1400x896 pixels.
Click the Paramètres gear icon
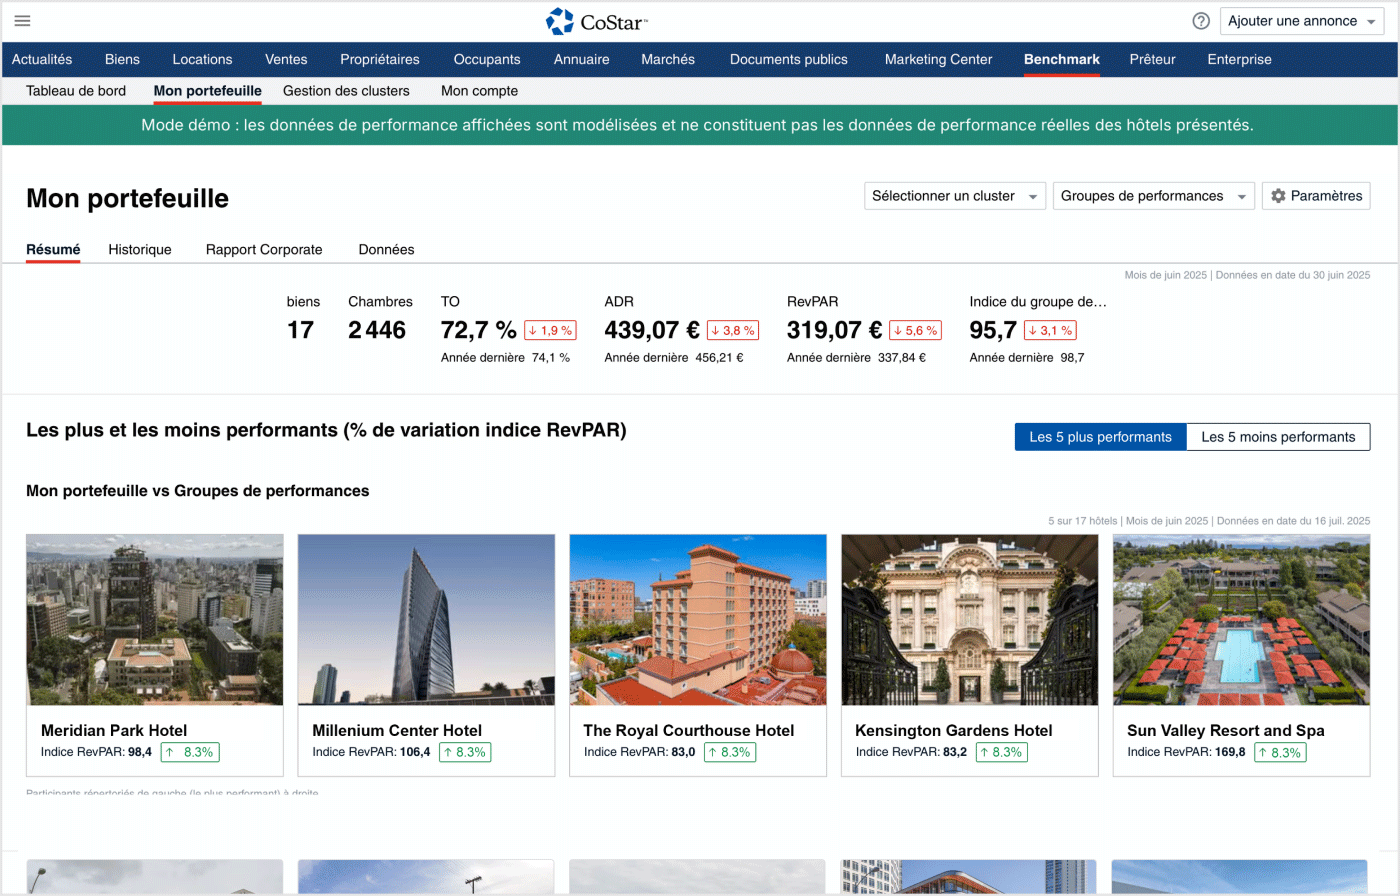1278,196
